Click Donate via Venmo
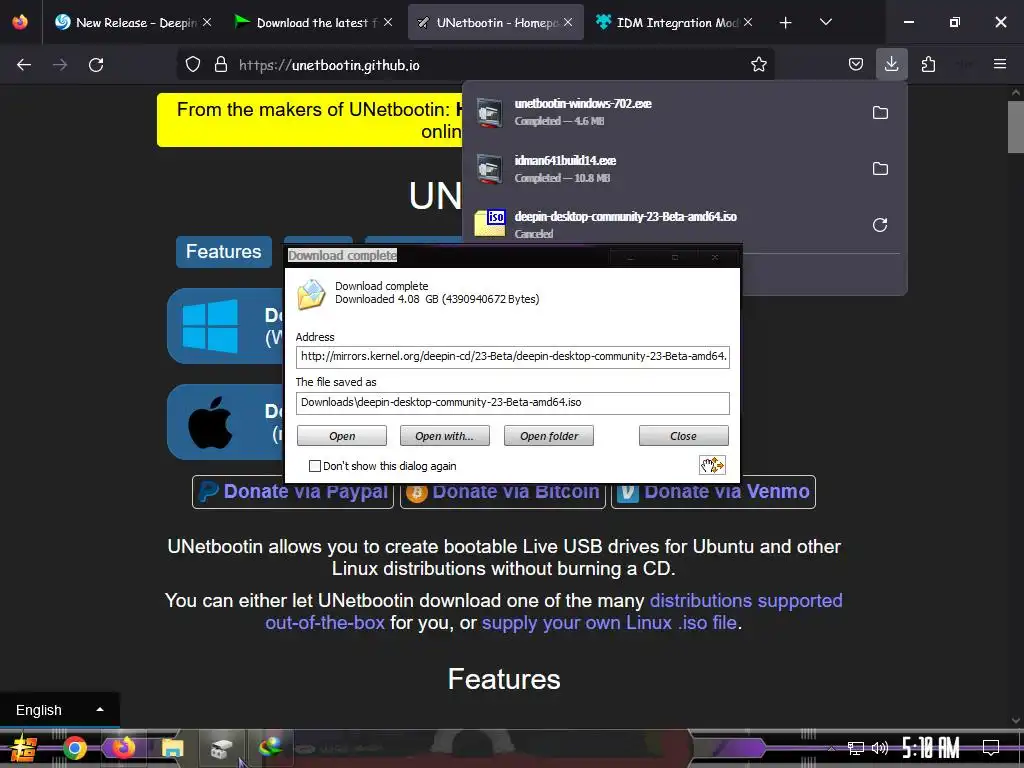The width and height of the screenshot is (1024, 768). [x=713, y=491]
